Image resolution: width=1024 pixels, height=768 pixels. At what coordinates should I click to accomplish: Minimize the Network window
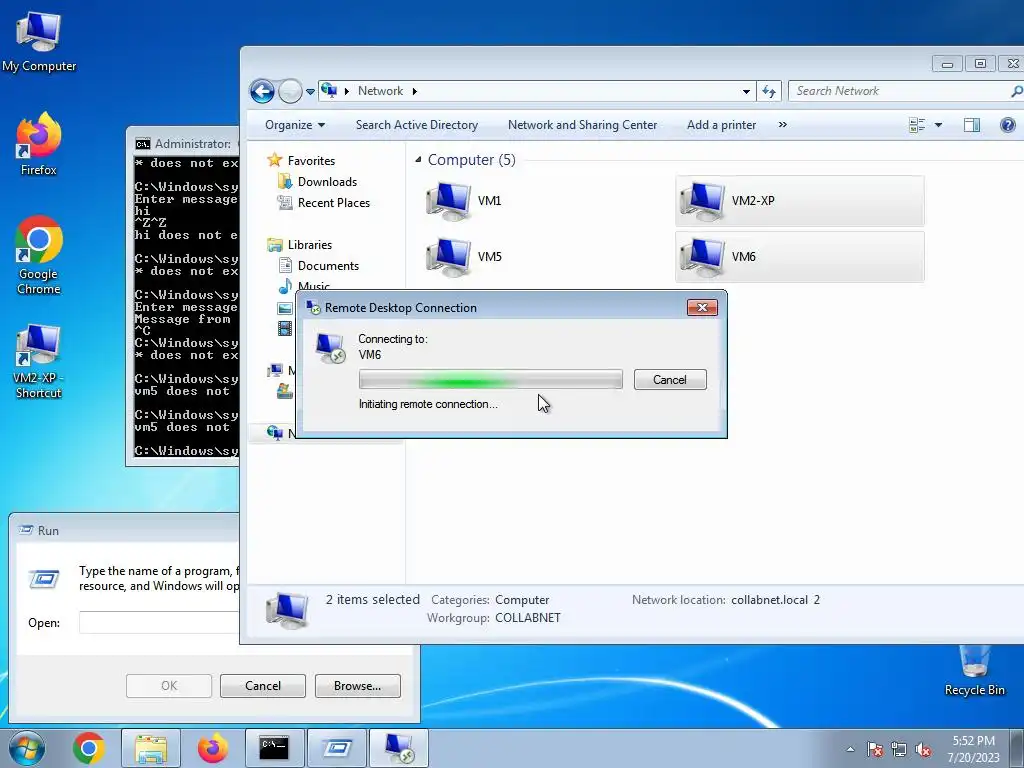point(948,63)
